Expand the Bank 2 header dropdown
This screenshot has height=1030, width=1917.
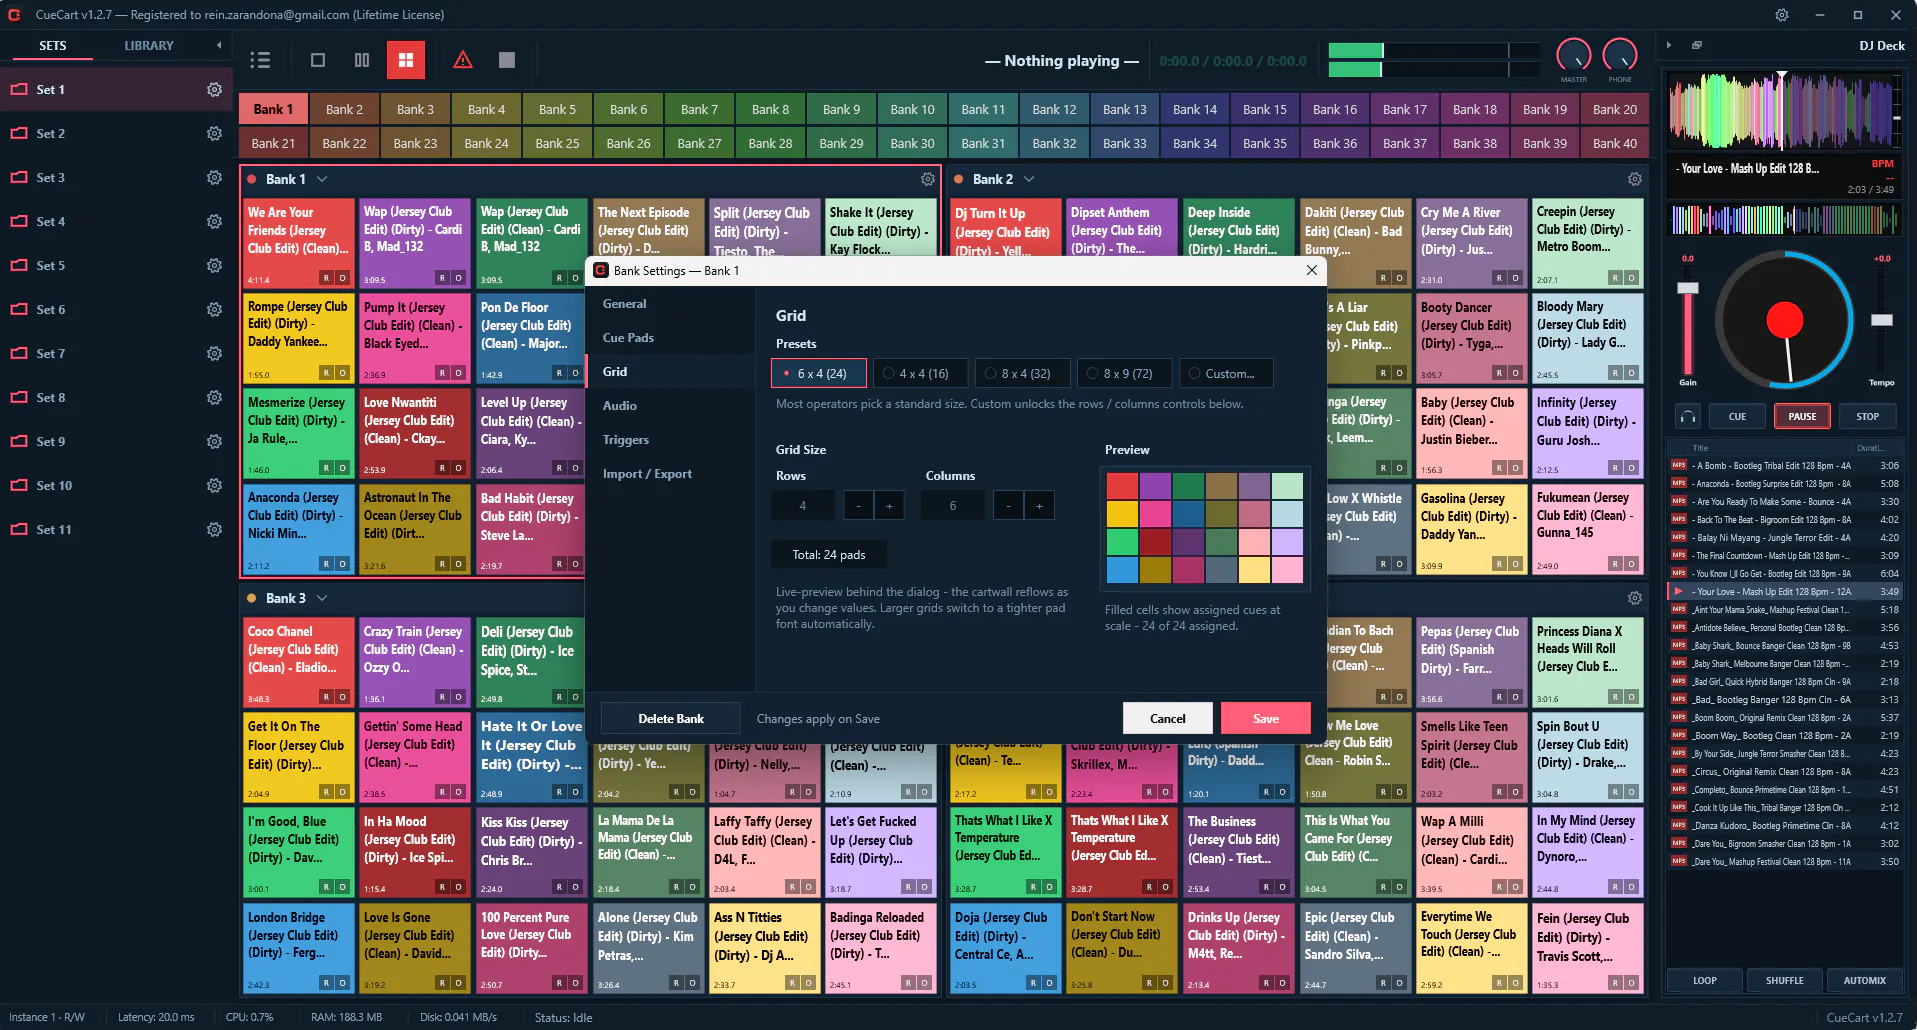pyautogui.click(x=1029, y=179)
